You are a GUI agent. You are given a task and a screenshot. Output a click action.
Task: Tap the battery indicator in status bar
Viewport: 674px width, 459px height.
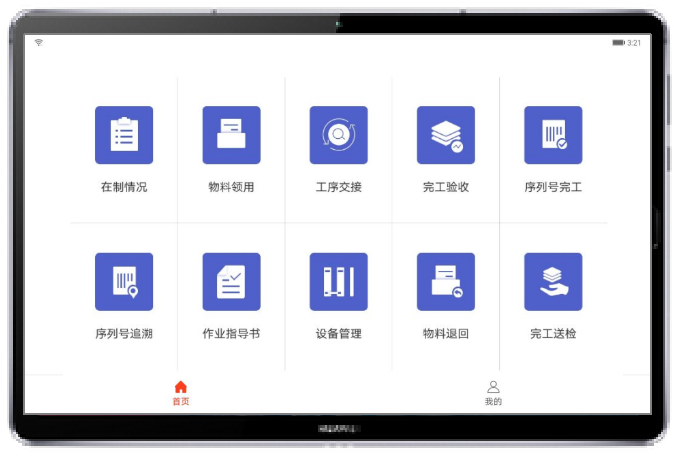(x=618, y=43)
